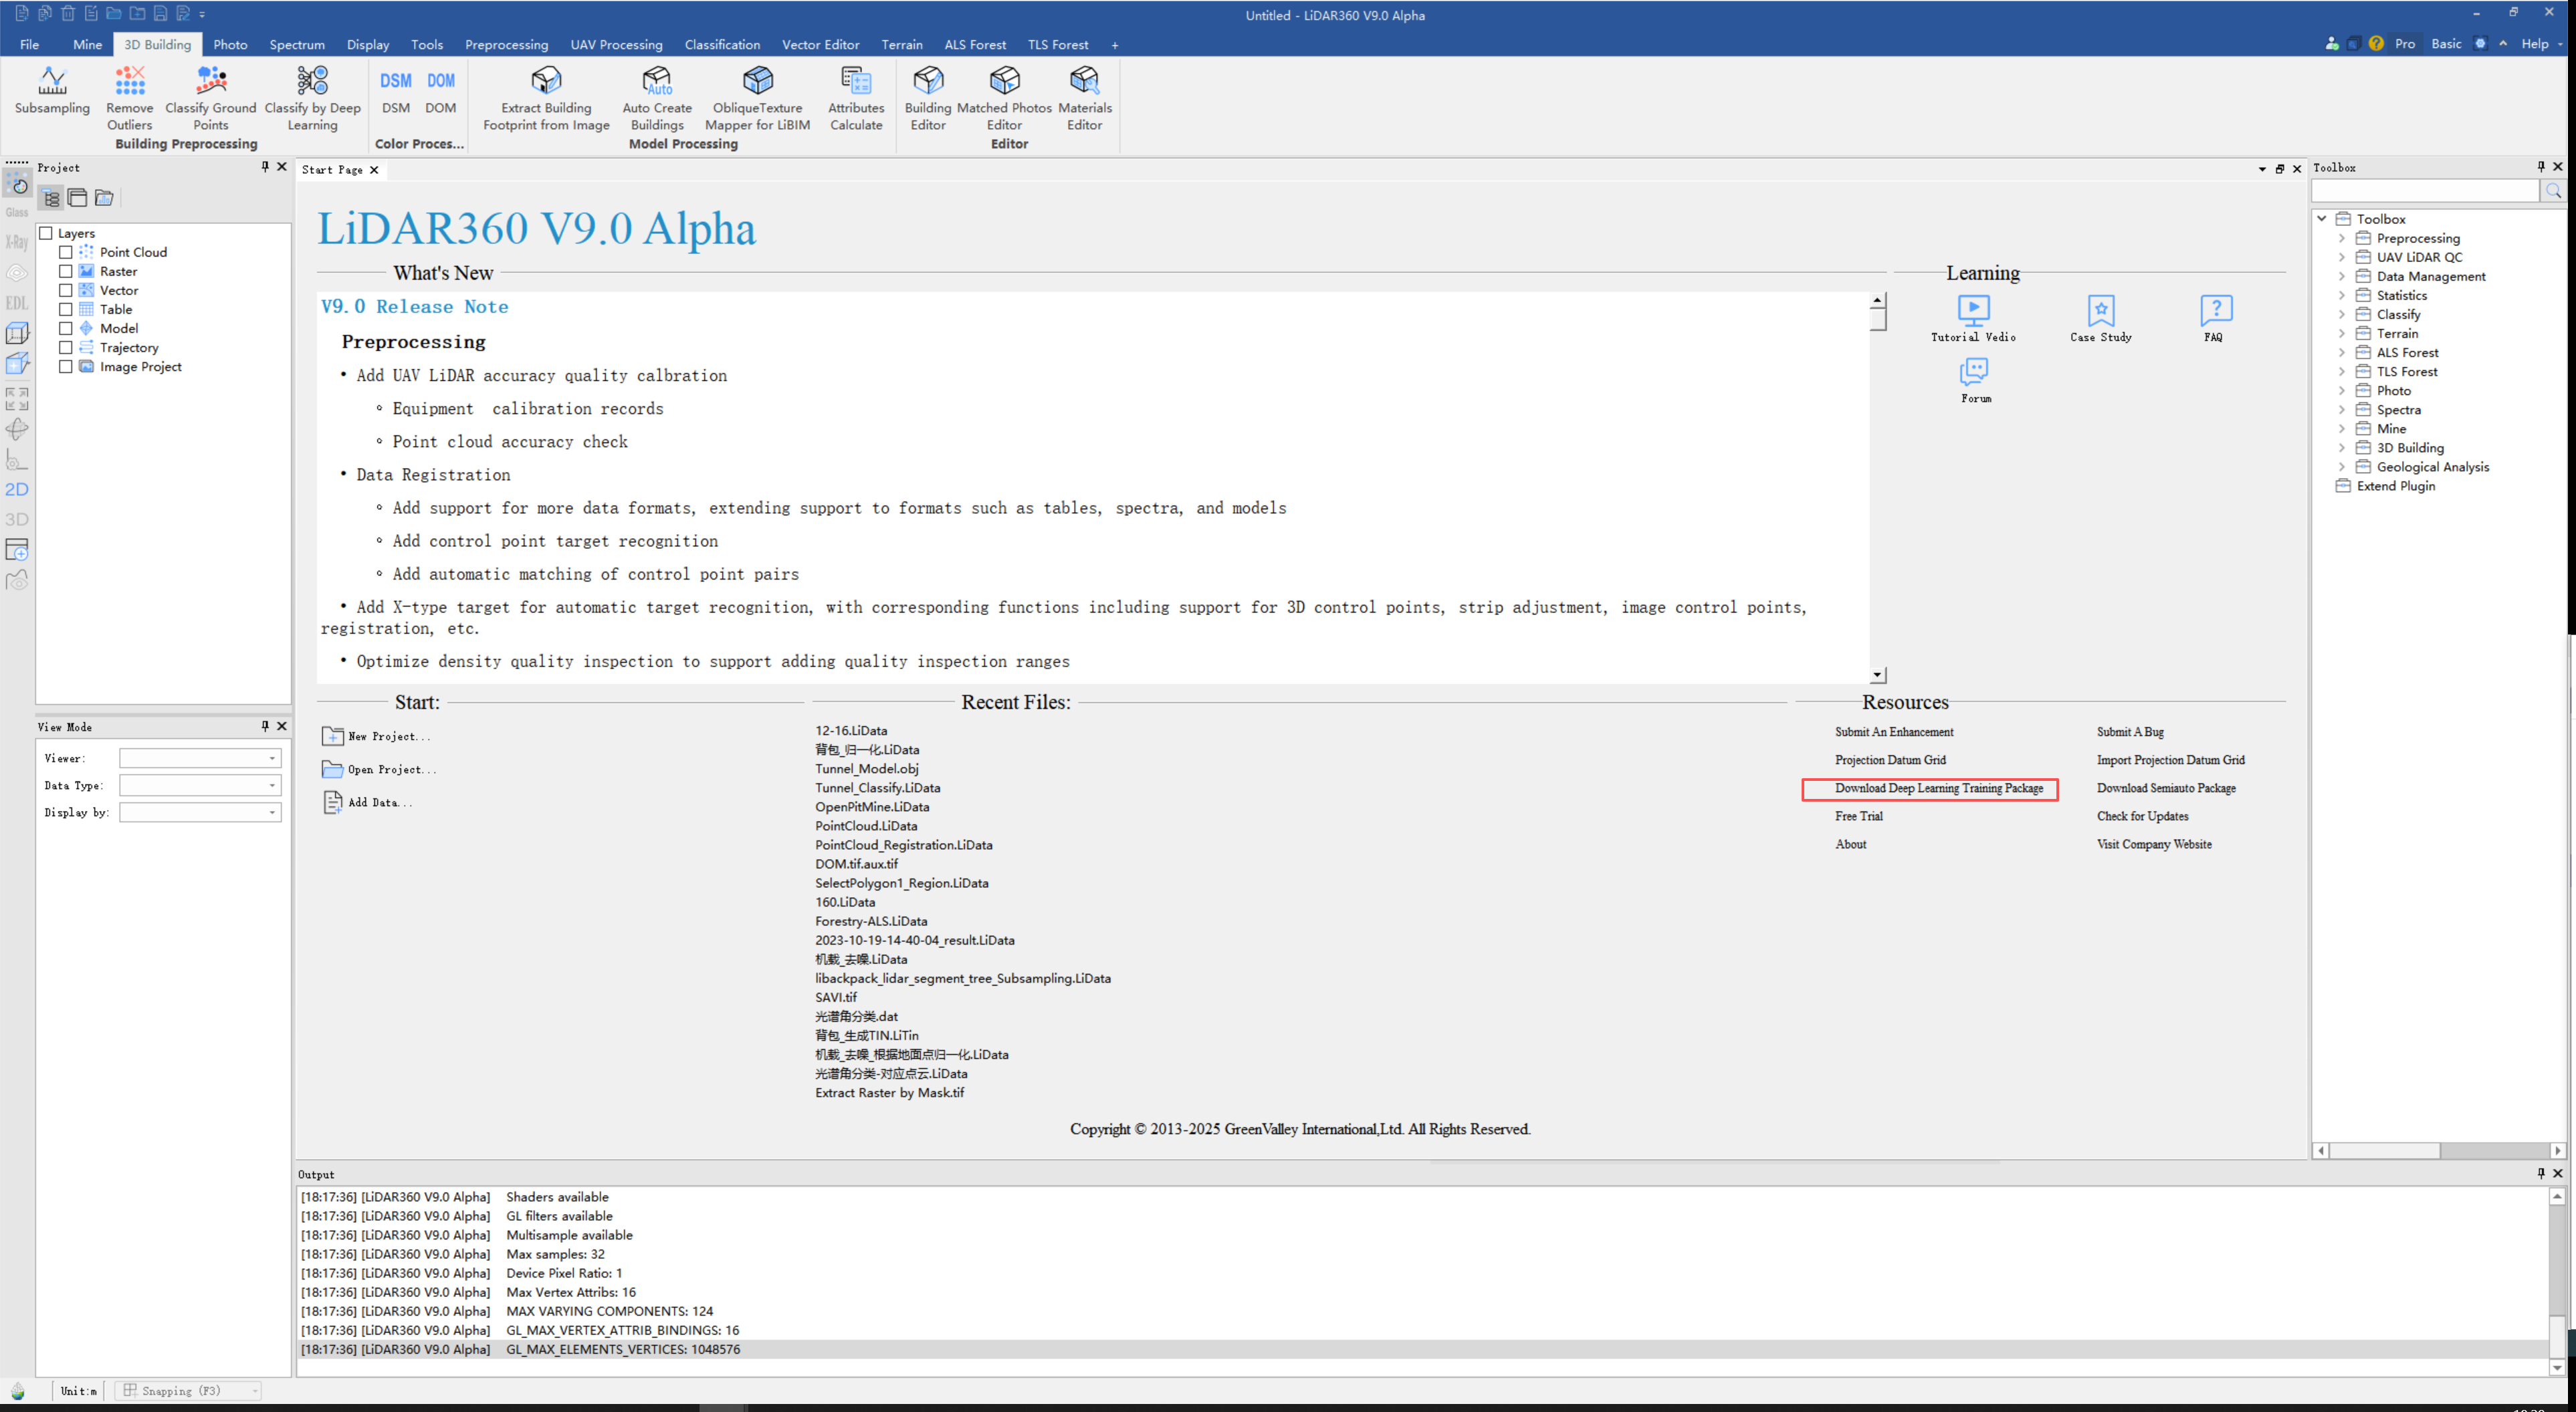The width and height of the screenshot is (2576, 1412).
Task: Check the Trajectory layer checkbox
Action: 66,347
